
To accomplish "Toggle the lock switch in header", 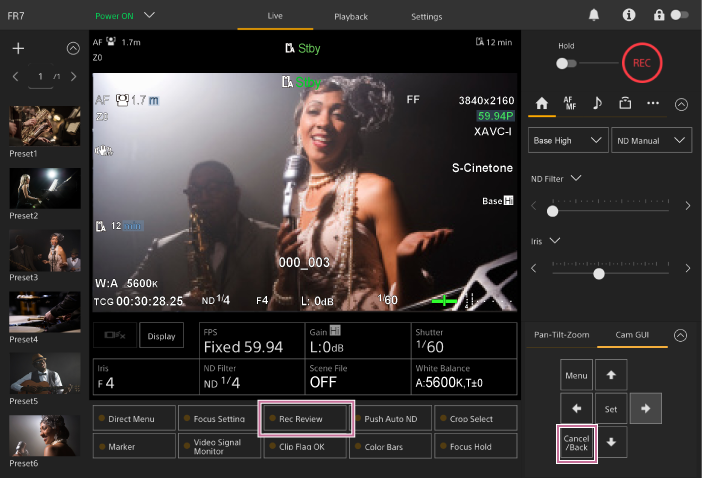I will [x=680, y=16].
